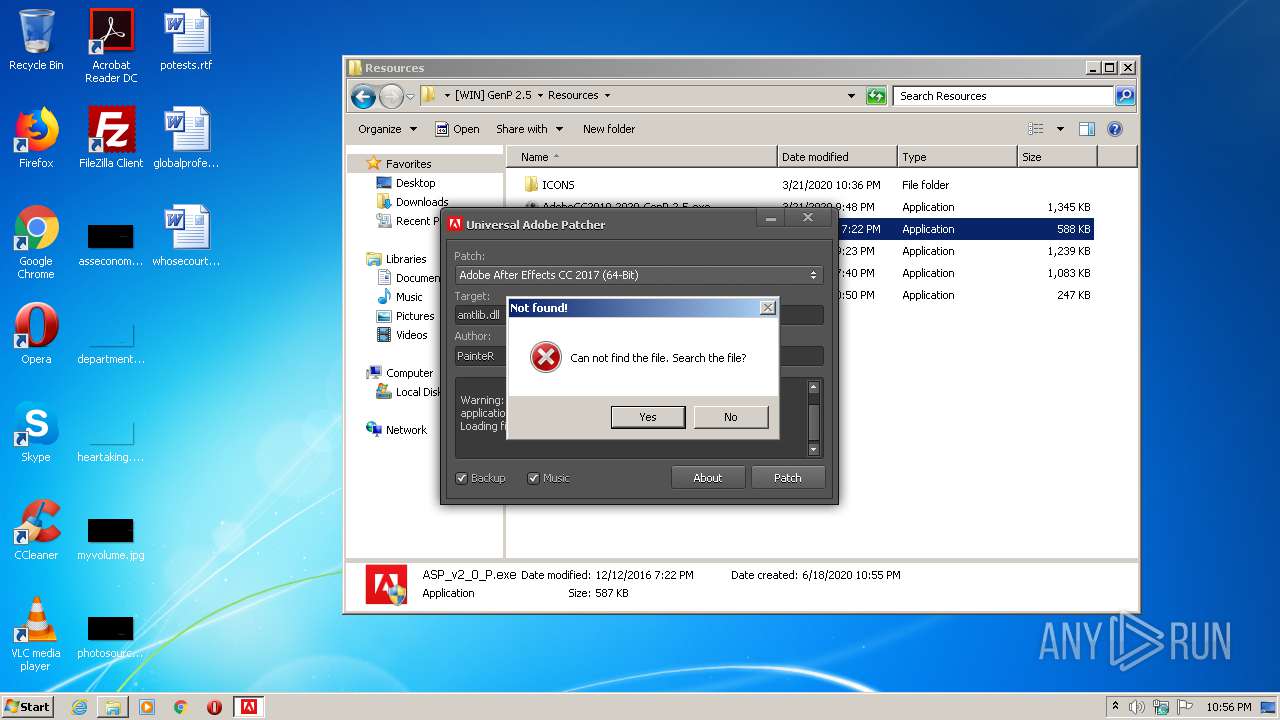
Task: Select Music library
Action: [x=409, y=297]
